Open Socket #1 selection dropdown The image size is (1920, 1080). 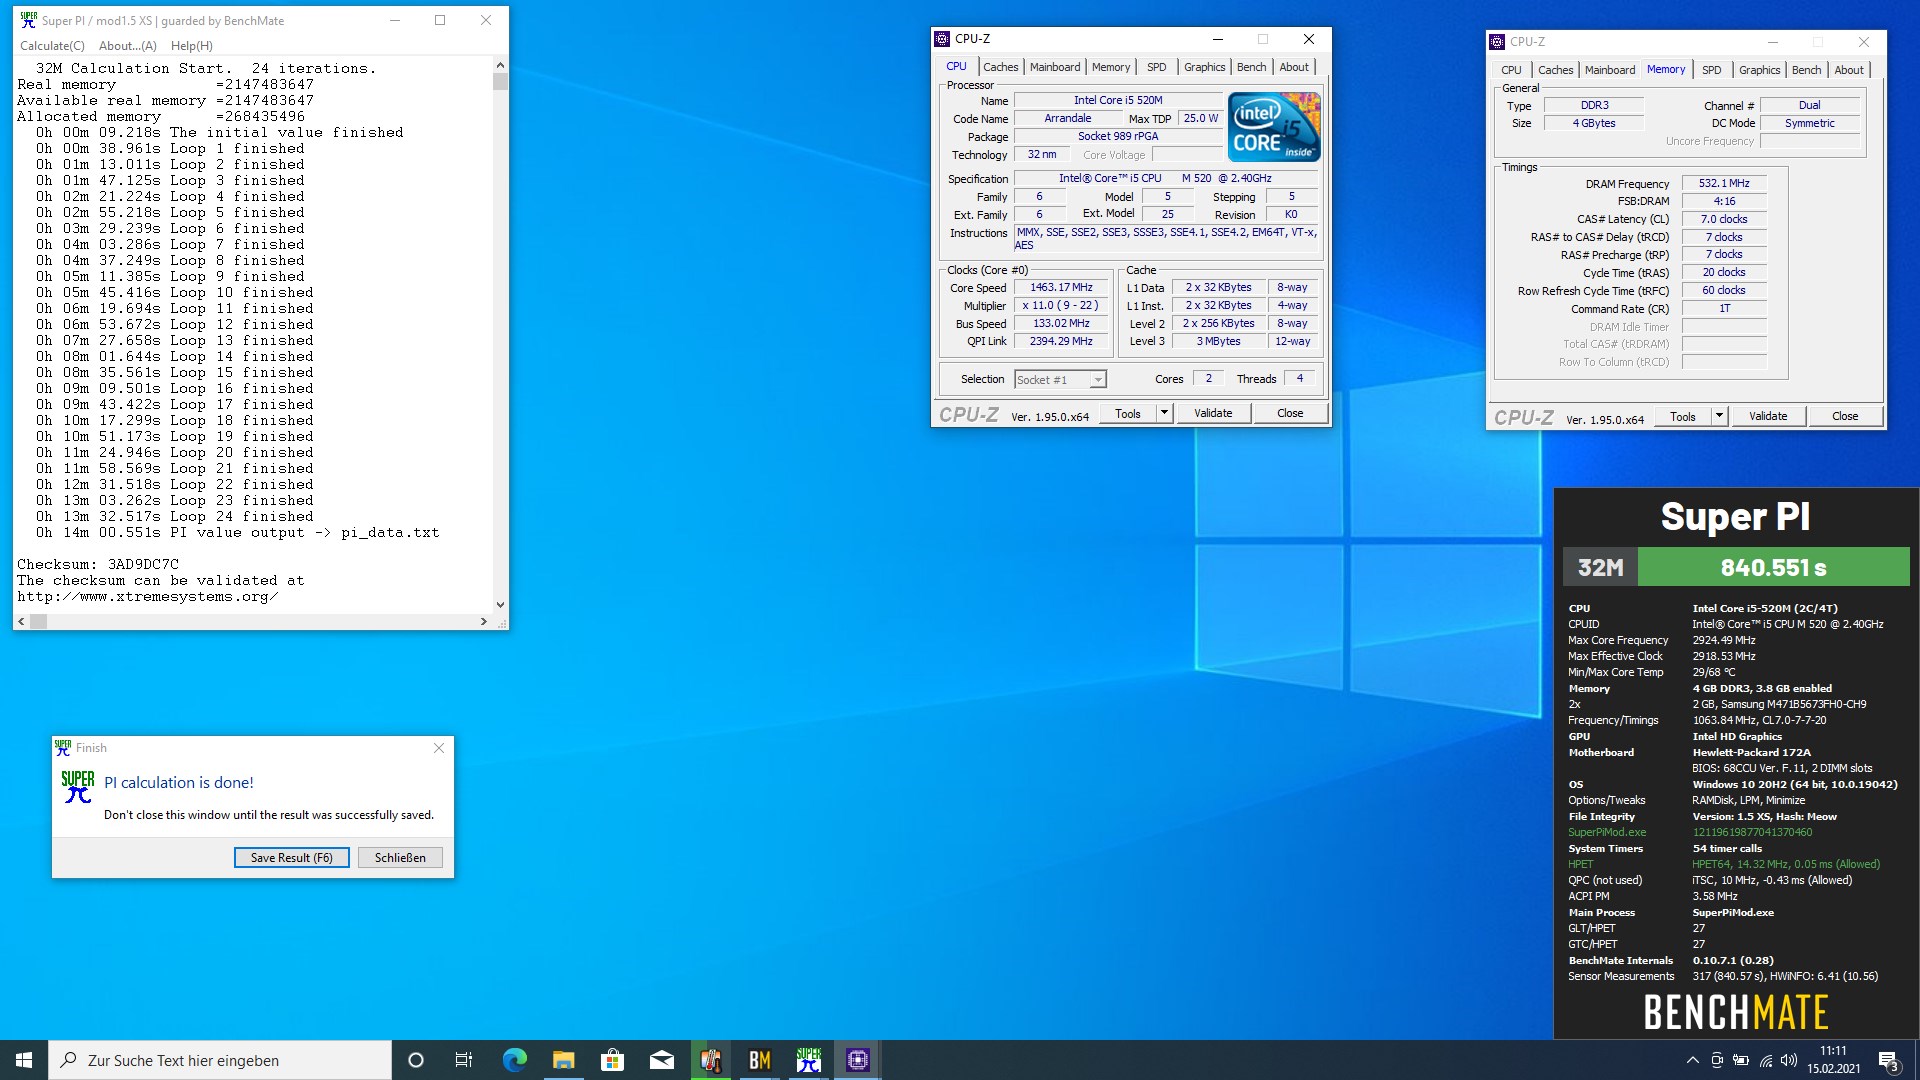pos(1060,379)
